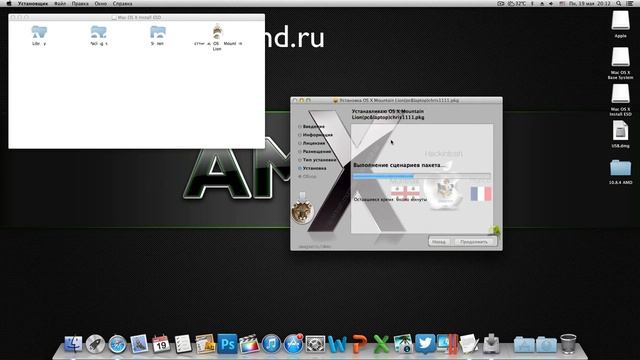Select Лицензия step in installer sidebar

[x=314, y=143]
